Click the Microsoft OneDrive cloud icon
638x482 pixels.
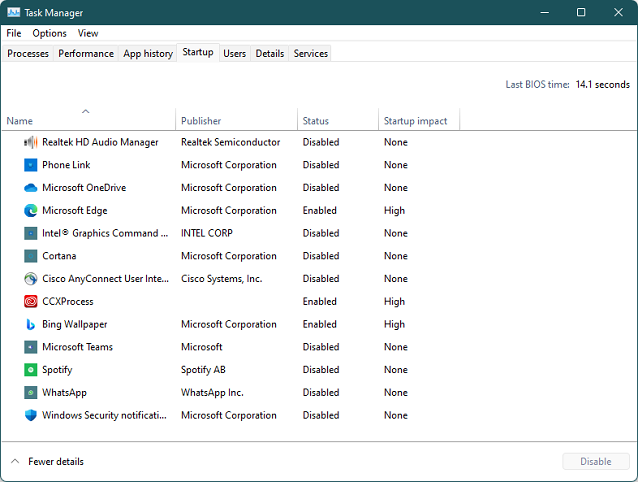coord(31,188)
